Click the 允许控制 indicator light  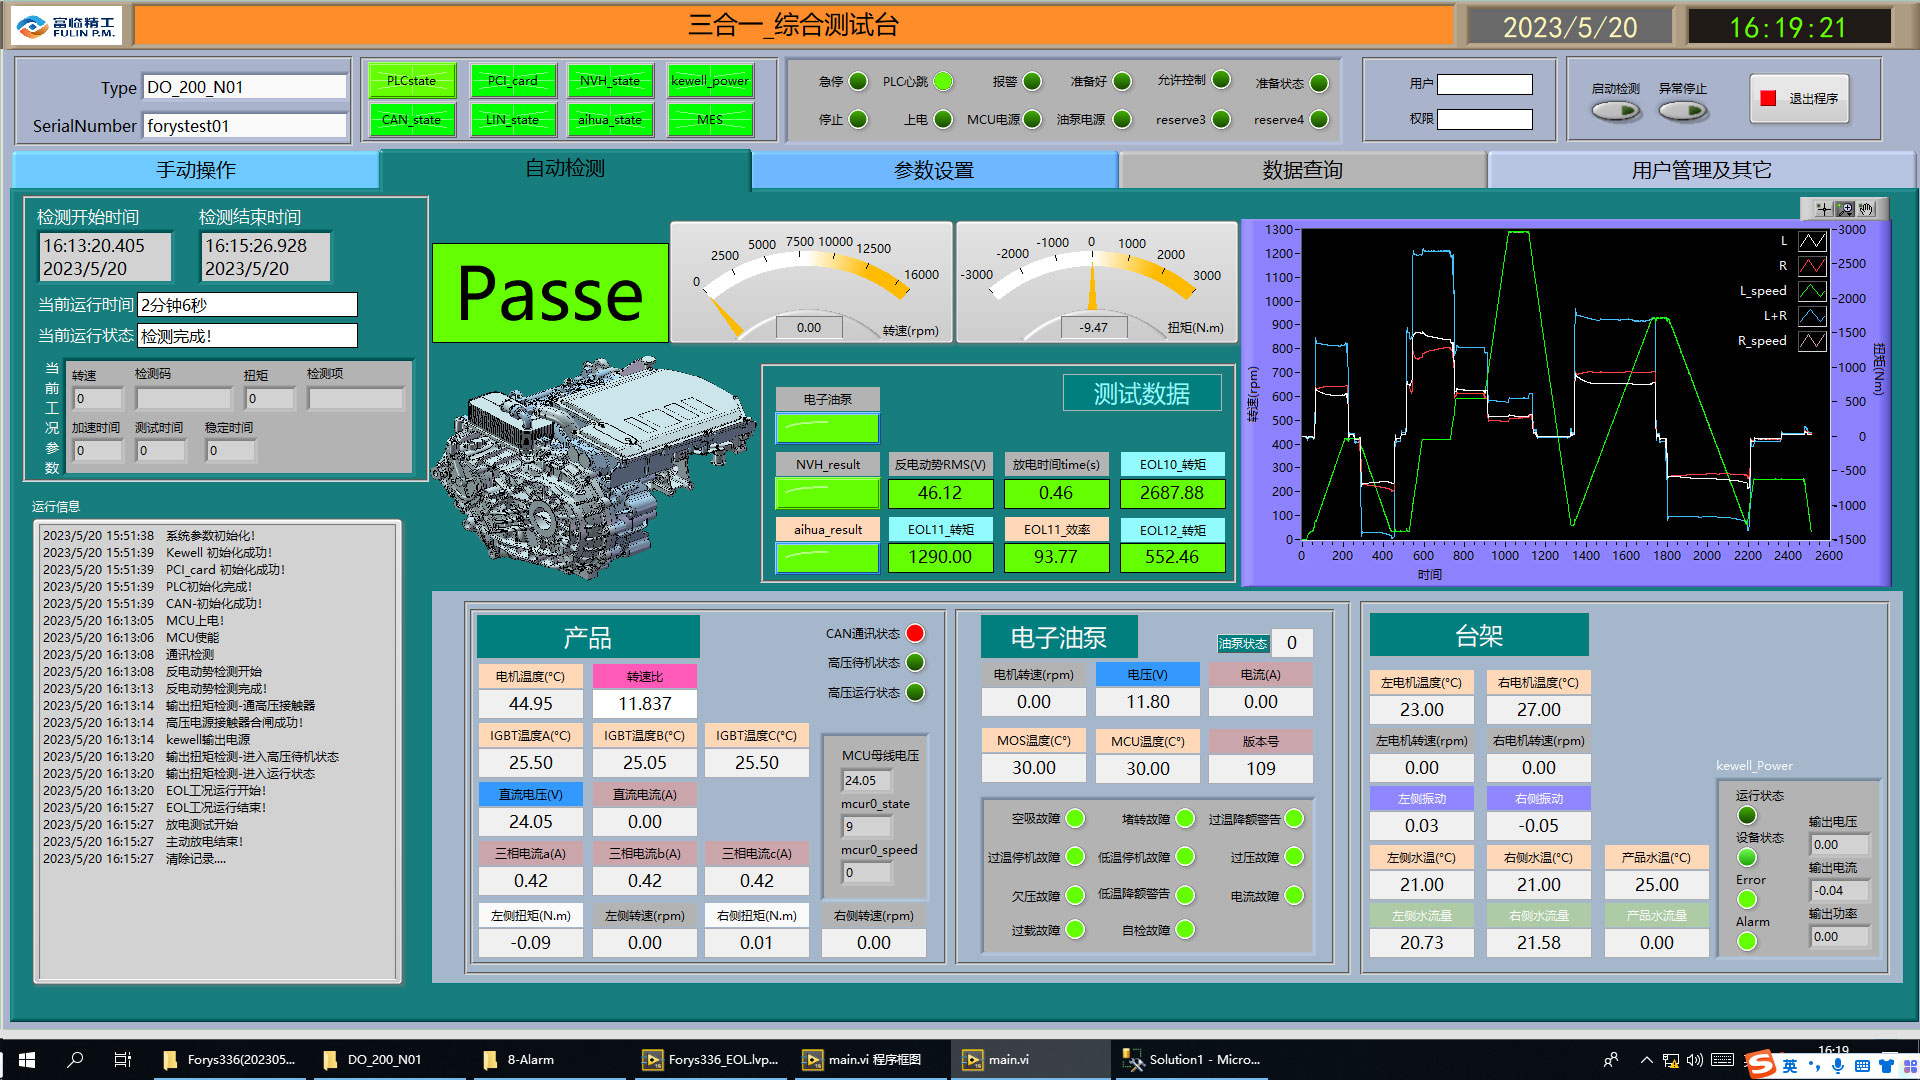(x=1221, y=80)
